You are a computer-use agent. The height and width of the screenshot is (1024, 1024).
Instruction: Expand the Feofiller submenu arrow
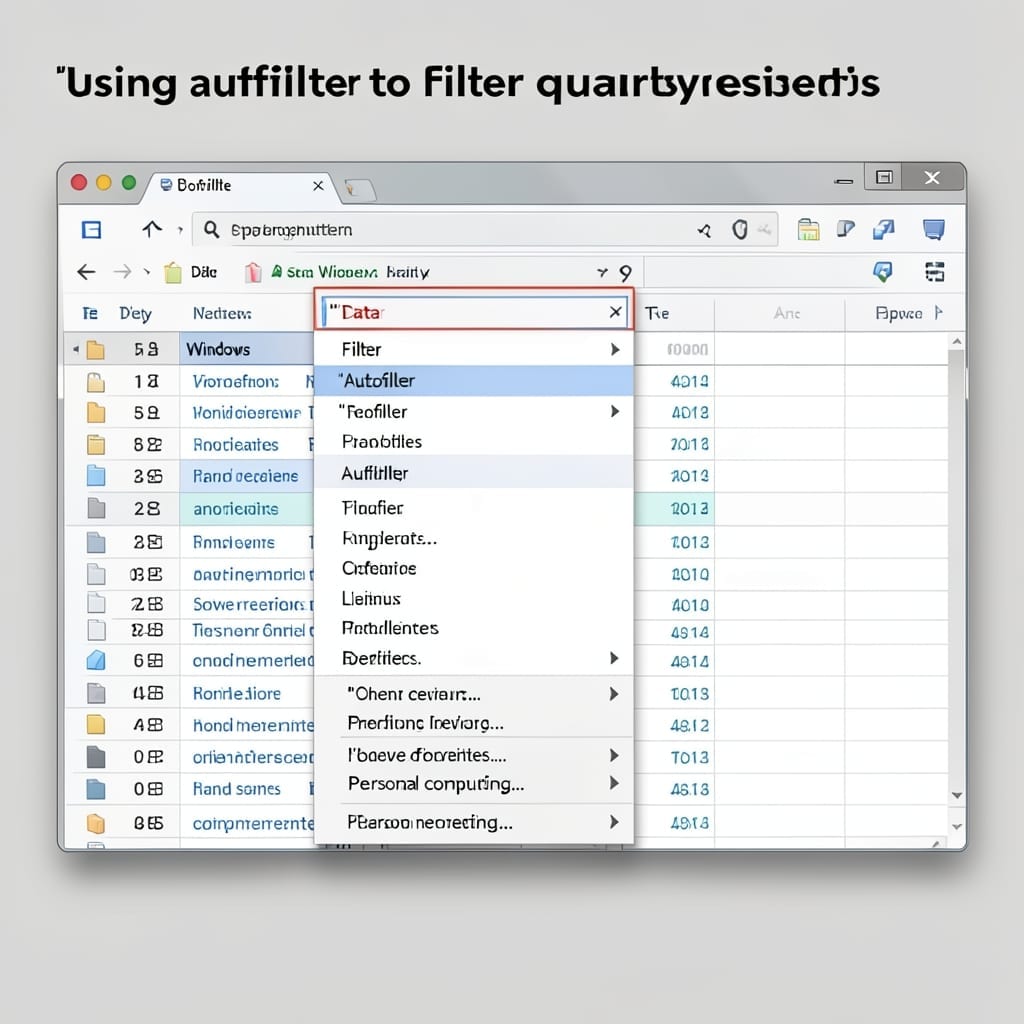(615, 411)
